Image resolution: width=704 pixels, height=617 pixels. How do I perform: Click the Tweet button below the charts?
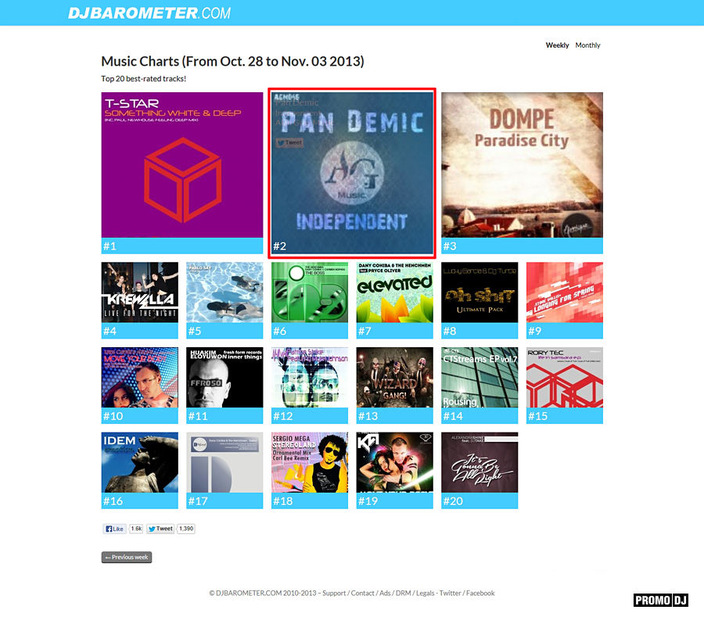(160, 529)
